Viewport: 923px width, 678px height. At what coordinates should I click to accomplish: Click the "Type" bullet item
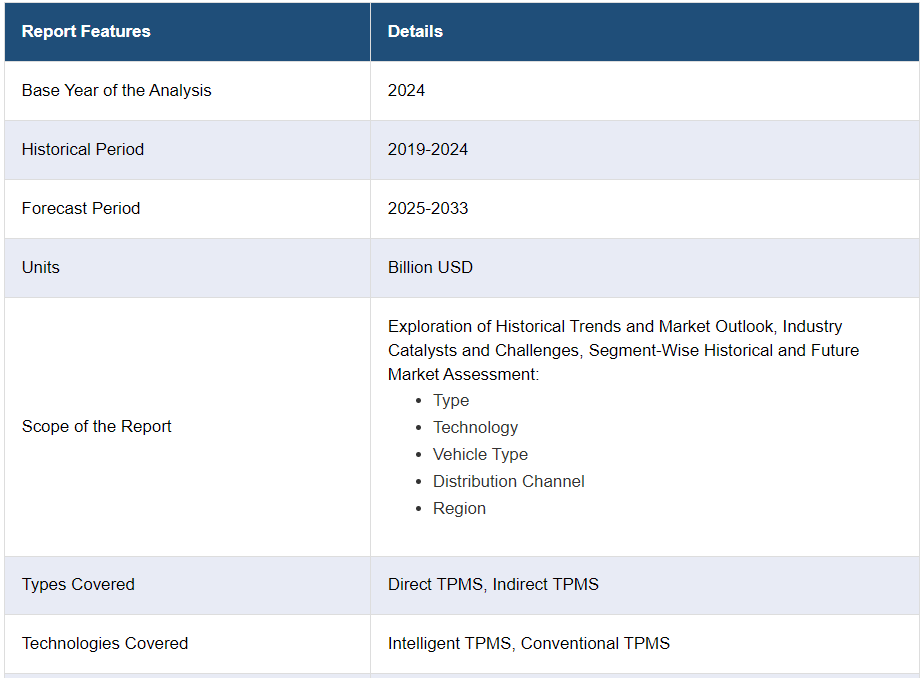point(451,400)
